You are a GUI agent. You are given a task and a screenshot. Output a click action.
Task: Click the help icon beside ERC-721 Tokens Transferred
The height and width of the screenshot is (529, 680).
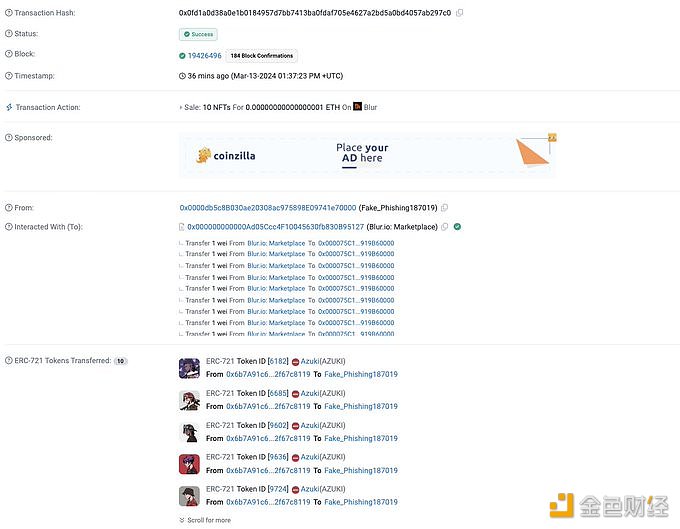coord(9,360)
